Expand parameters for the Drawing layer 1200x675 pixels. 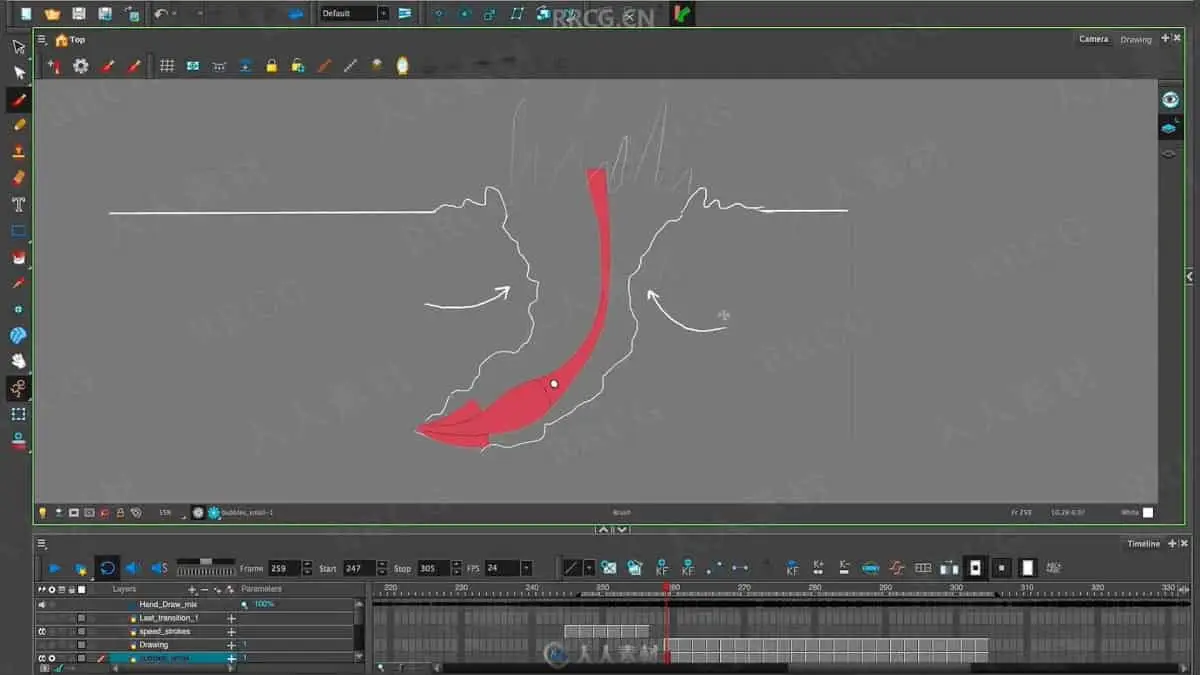[x=232, y=645]
